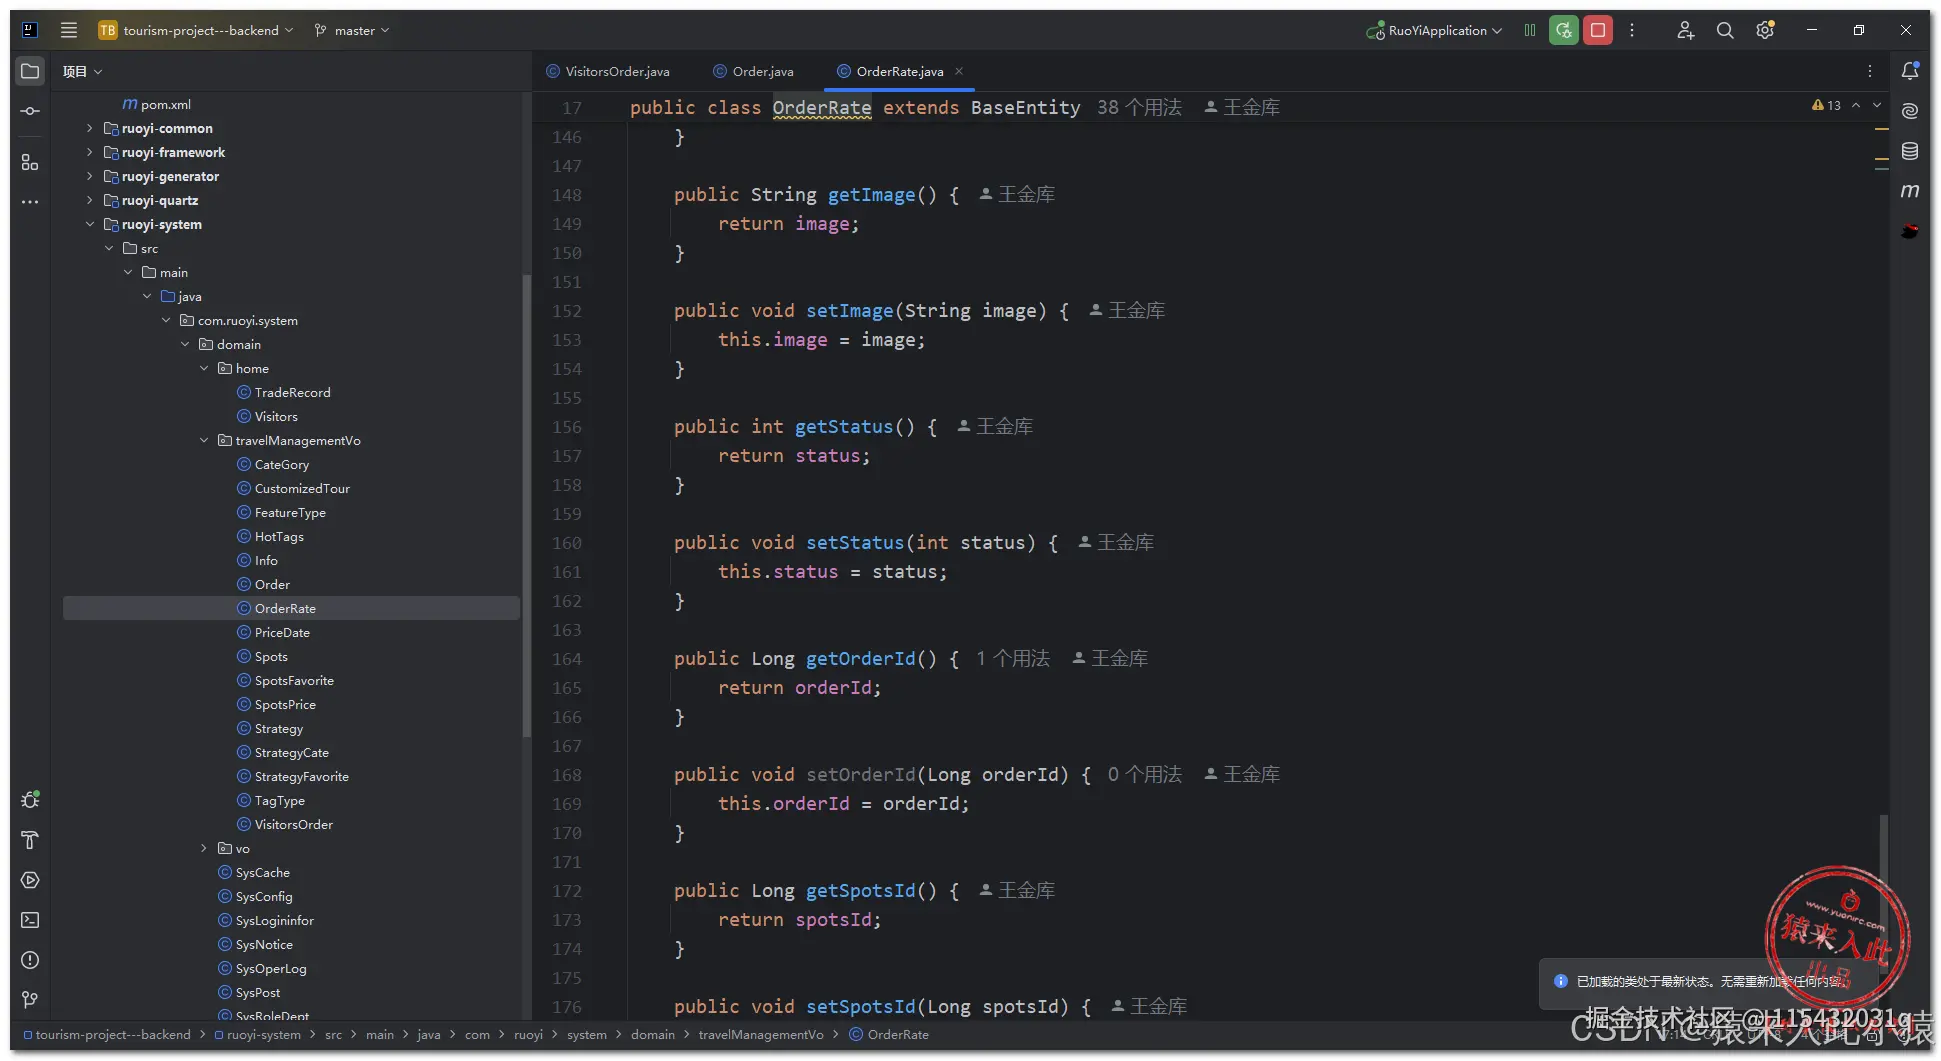The image size is (1941, 1061).
Task: Jump to next highlighted problem arrow
Action: click(x=1877, y=105)
